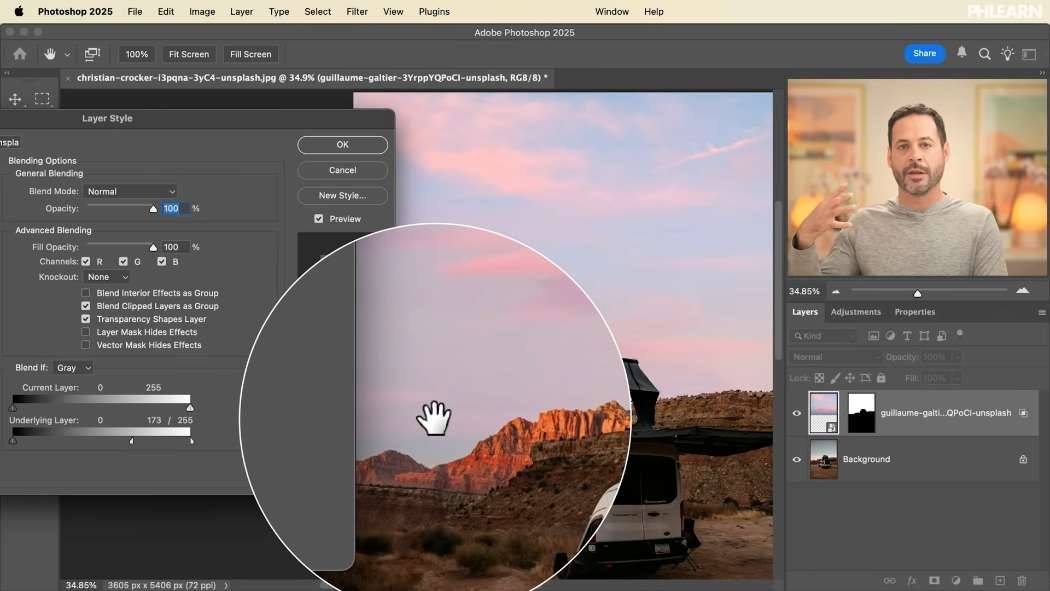The image size is (1050, 591).
Task: Enable Layer Mask Hides Effects
Action: pos(86,332)
